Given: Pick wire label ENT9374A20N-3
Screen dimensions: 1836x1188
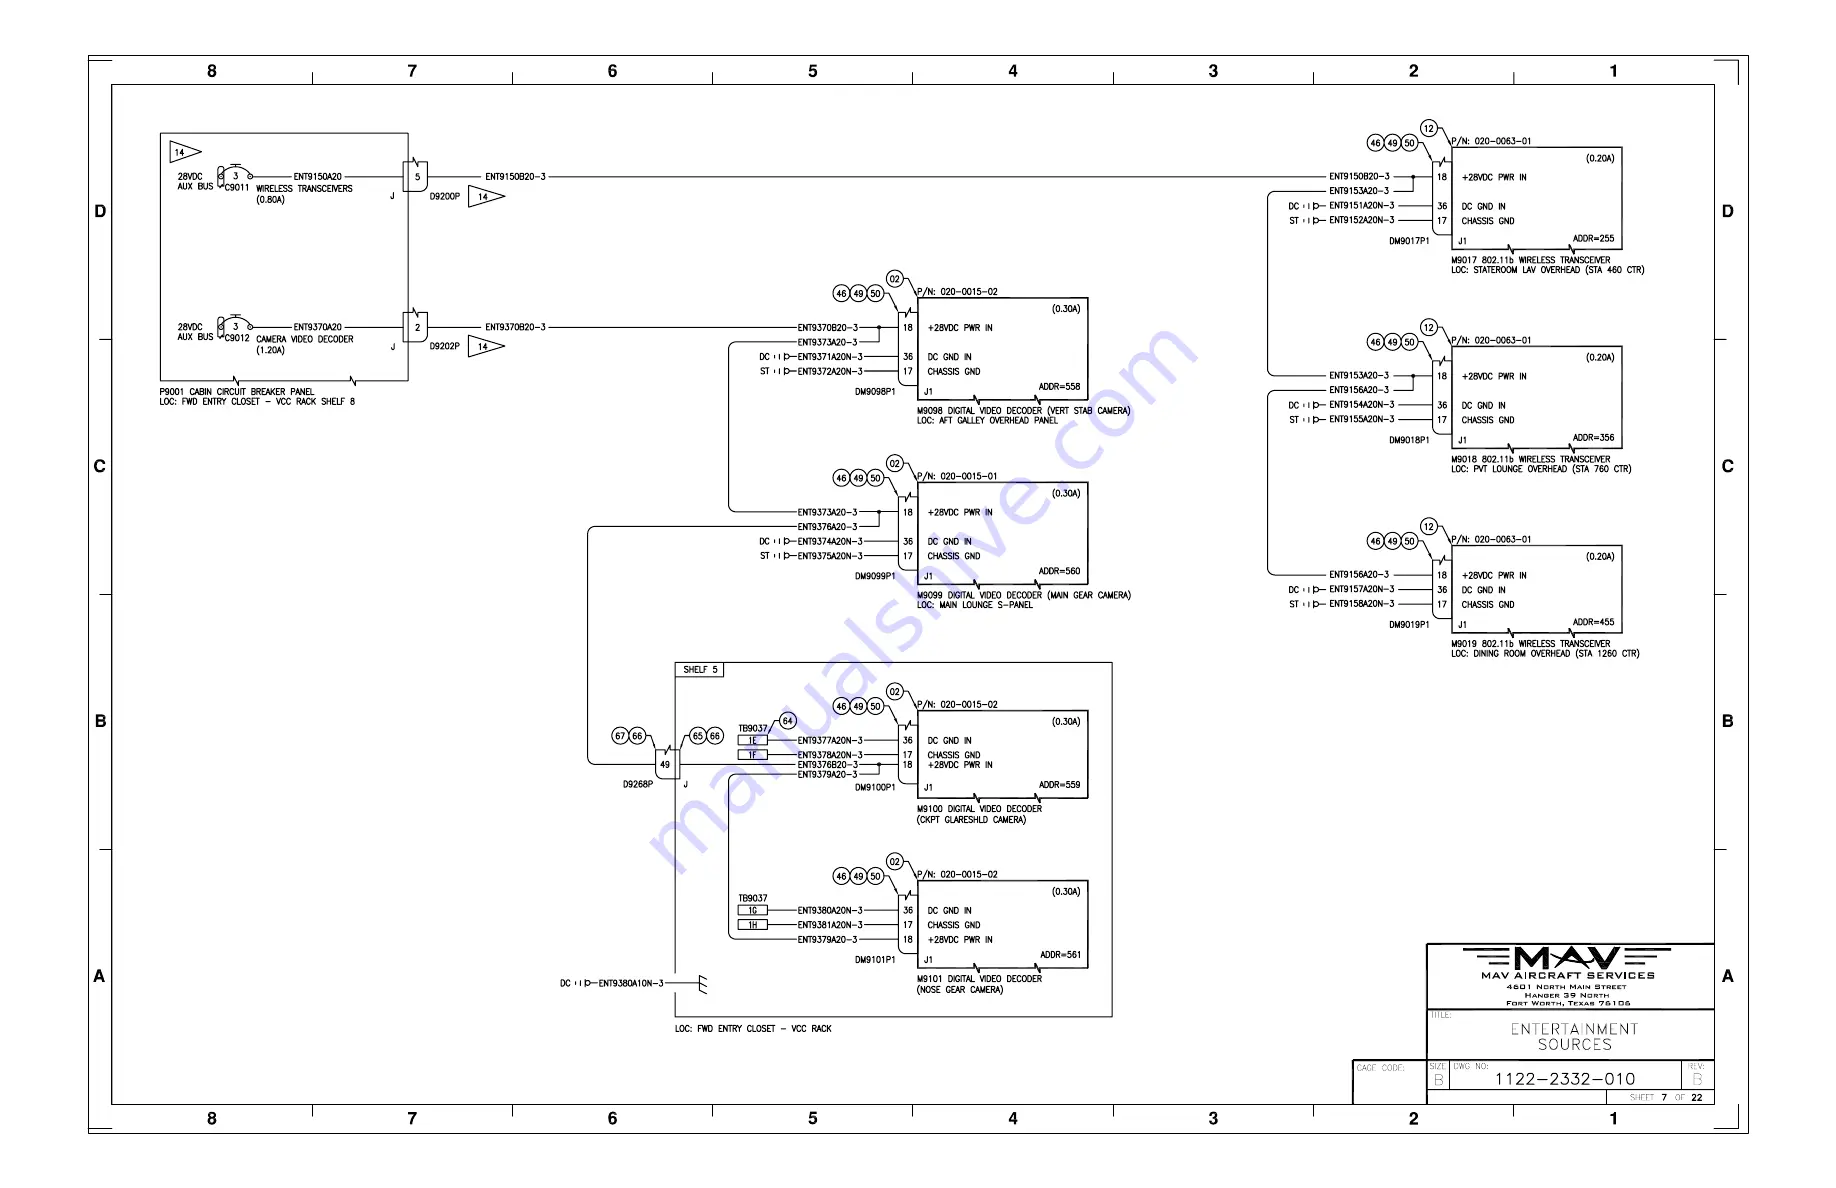Looking at the screenshot, I should tap(830, 541).
